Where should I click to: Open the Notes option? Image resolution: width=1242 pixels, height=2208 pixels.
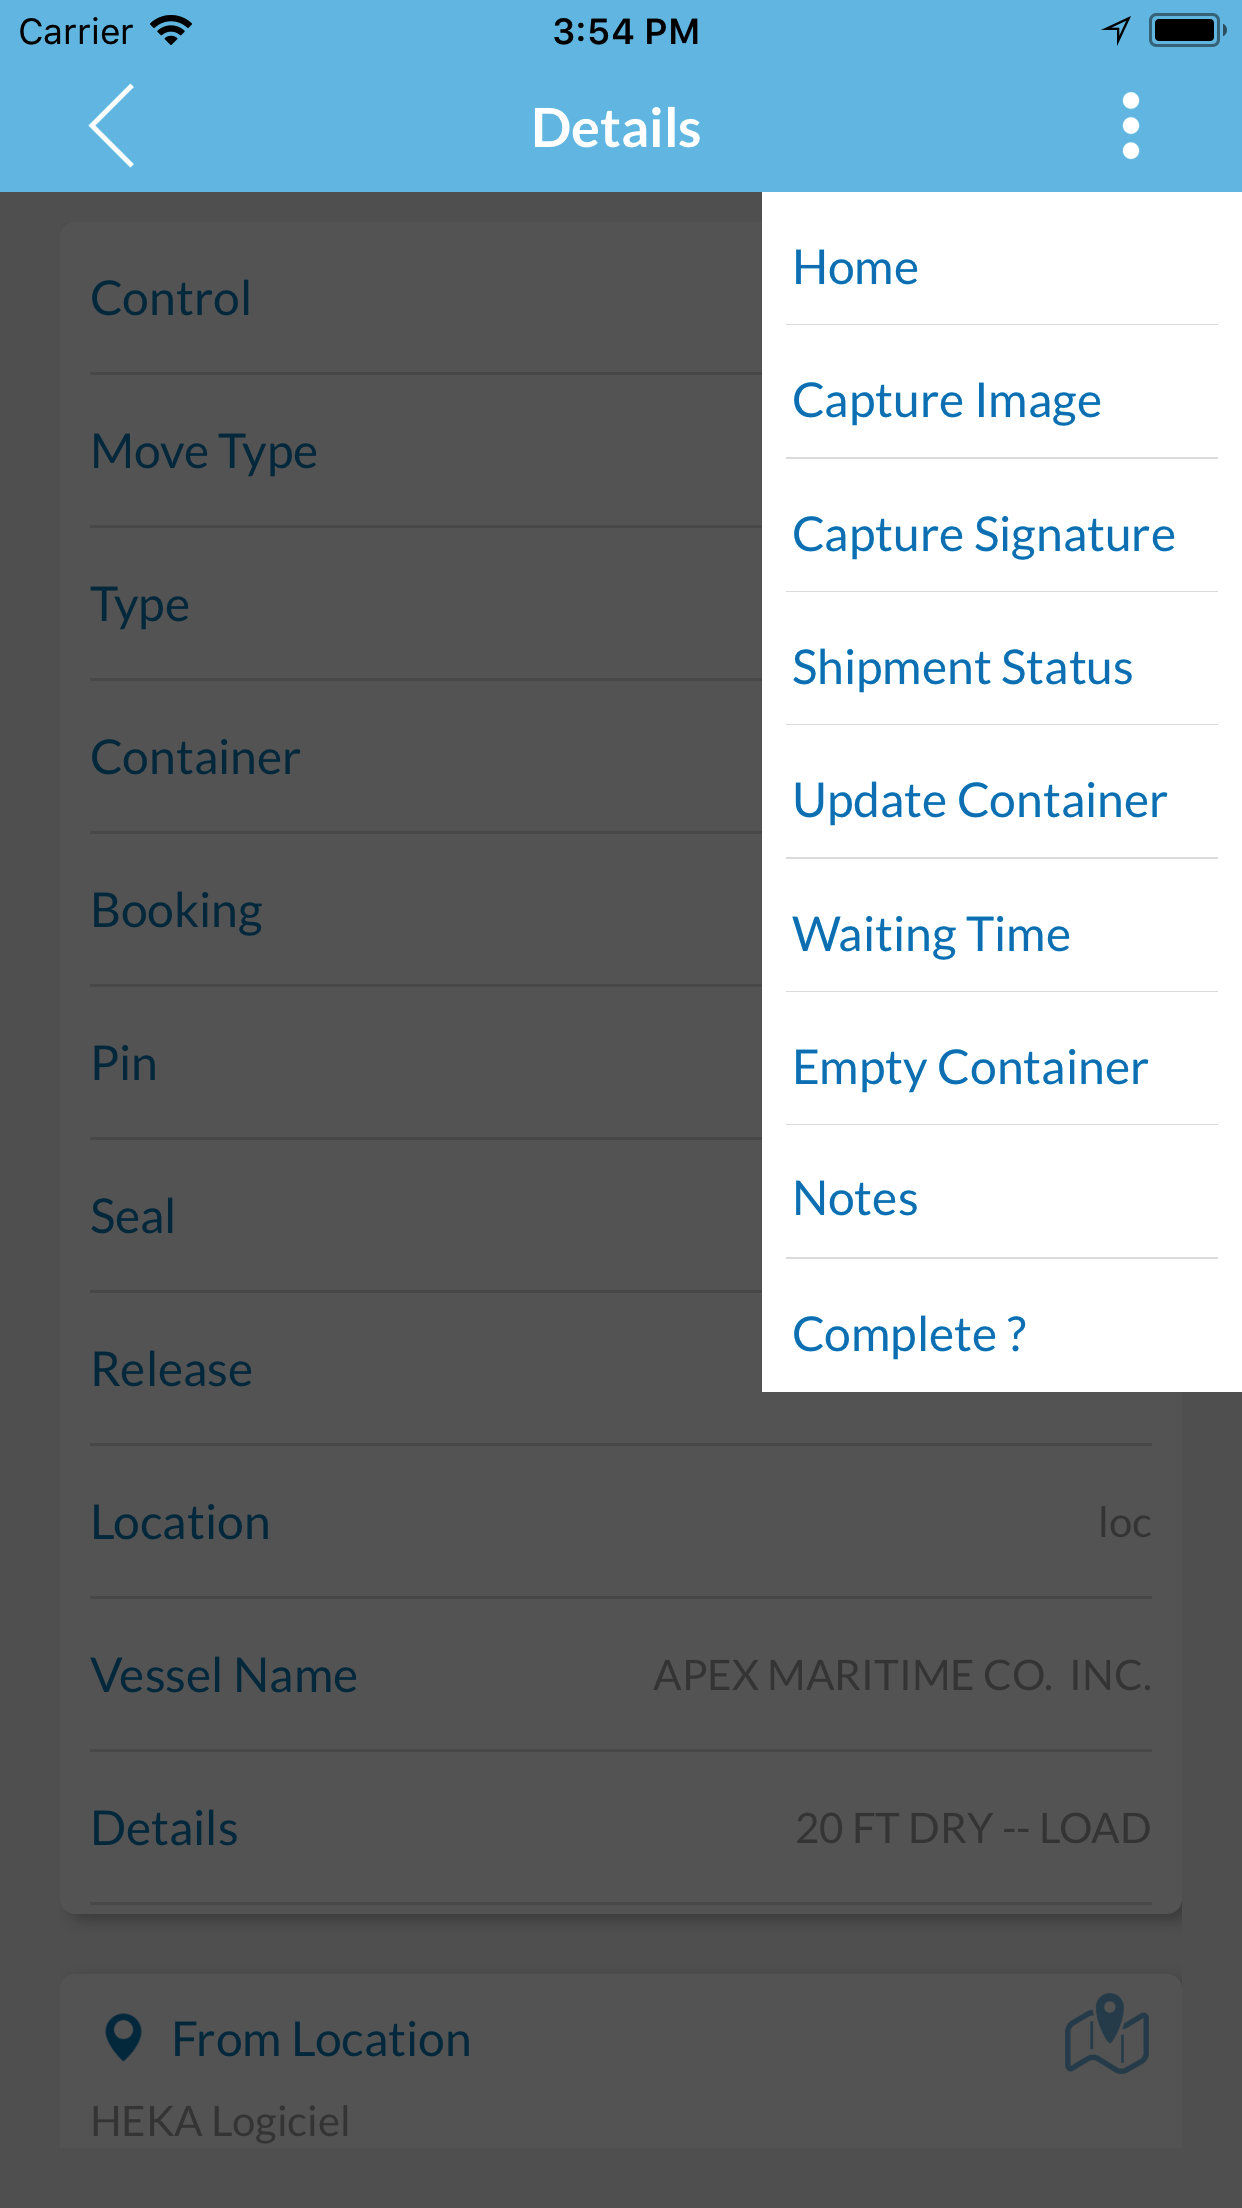854,1199
